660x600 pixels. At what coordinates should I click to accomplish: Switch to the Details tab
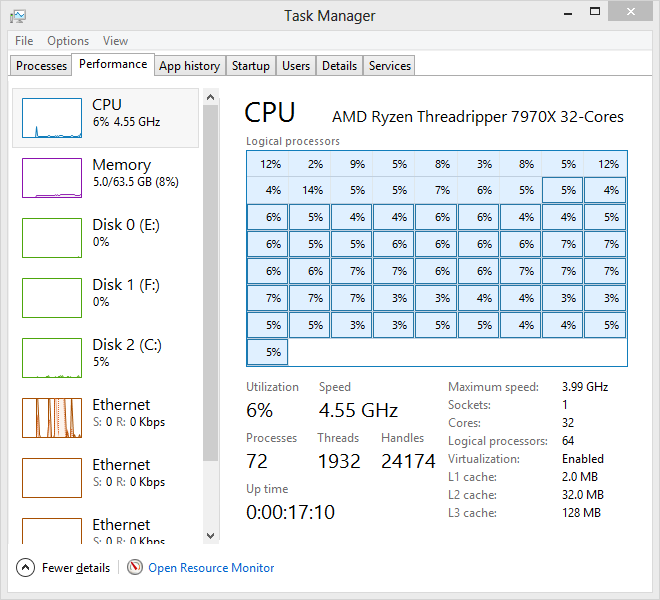339,66
